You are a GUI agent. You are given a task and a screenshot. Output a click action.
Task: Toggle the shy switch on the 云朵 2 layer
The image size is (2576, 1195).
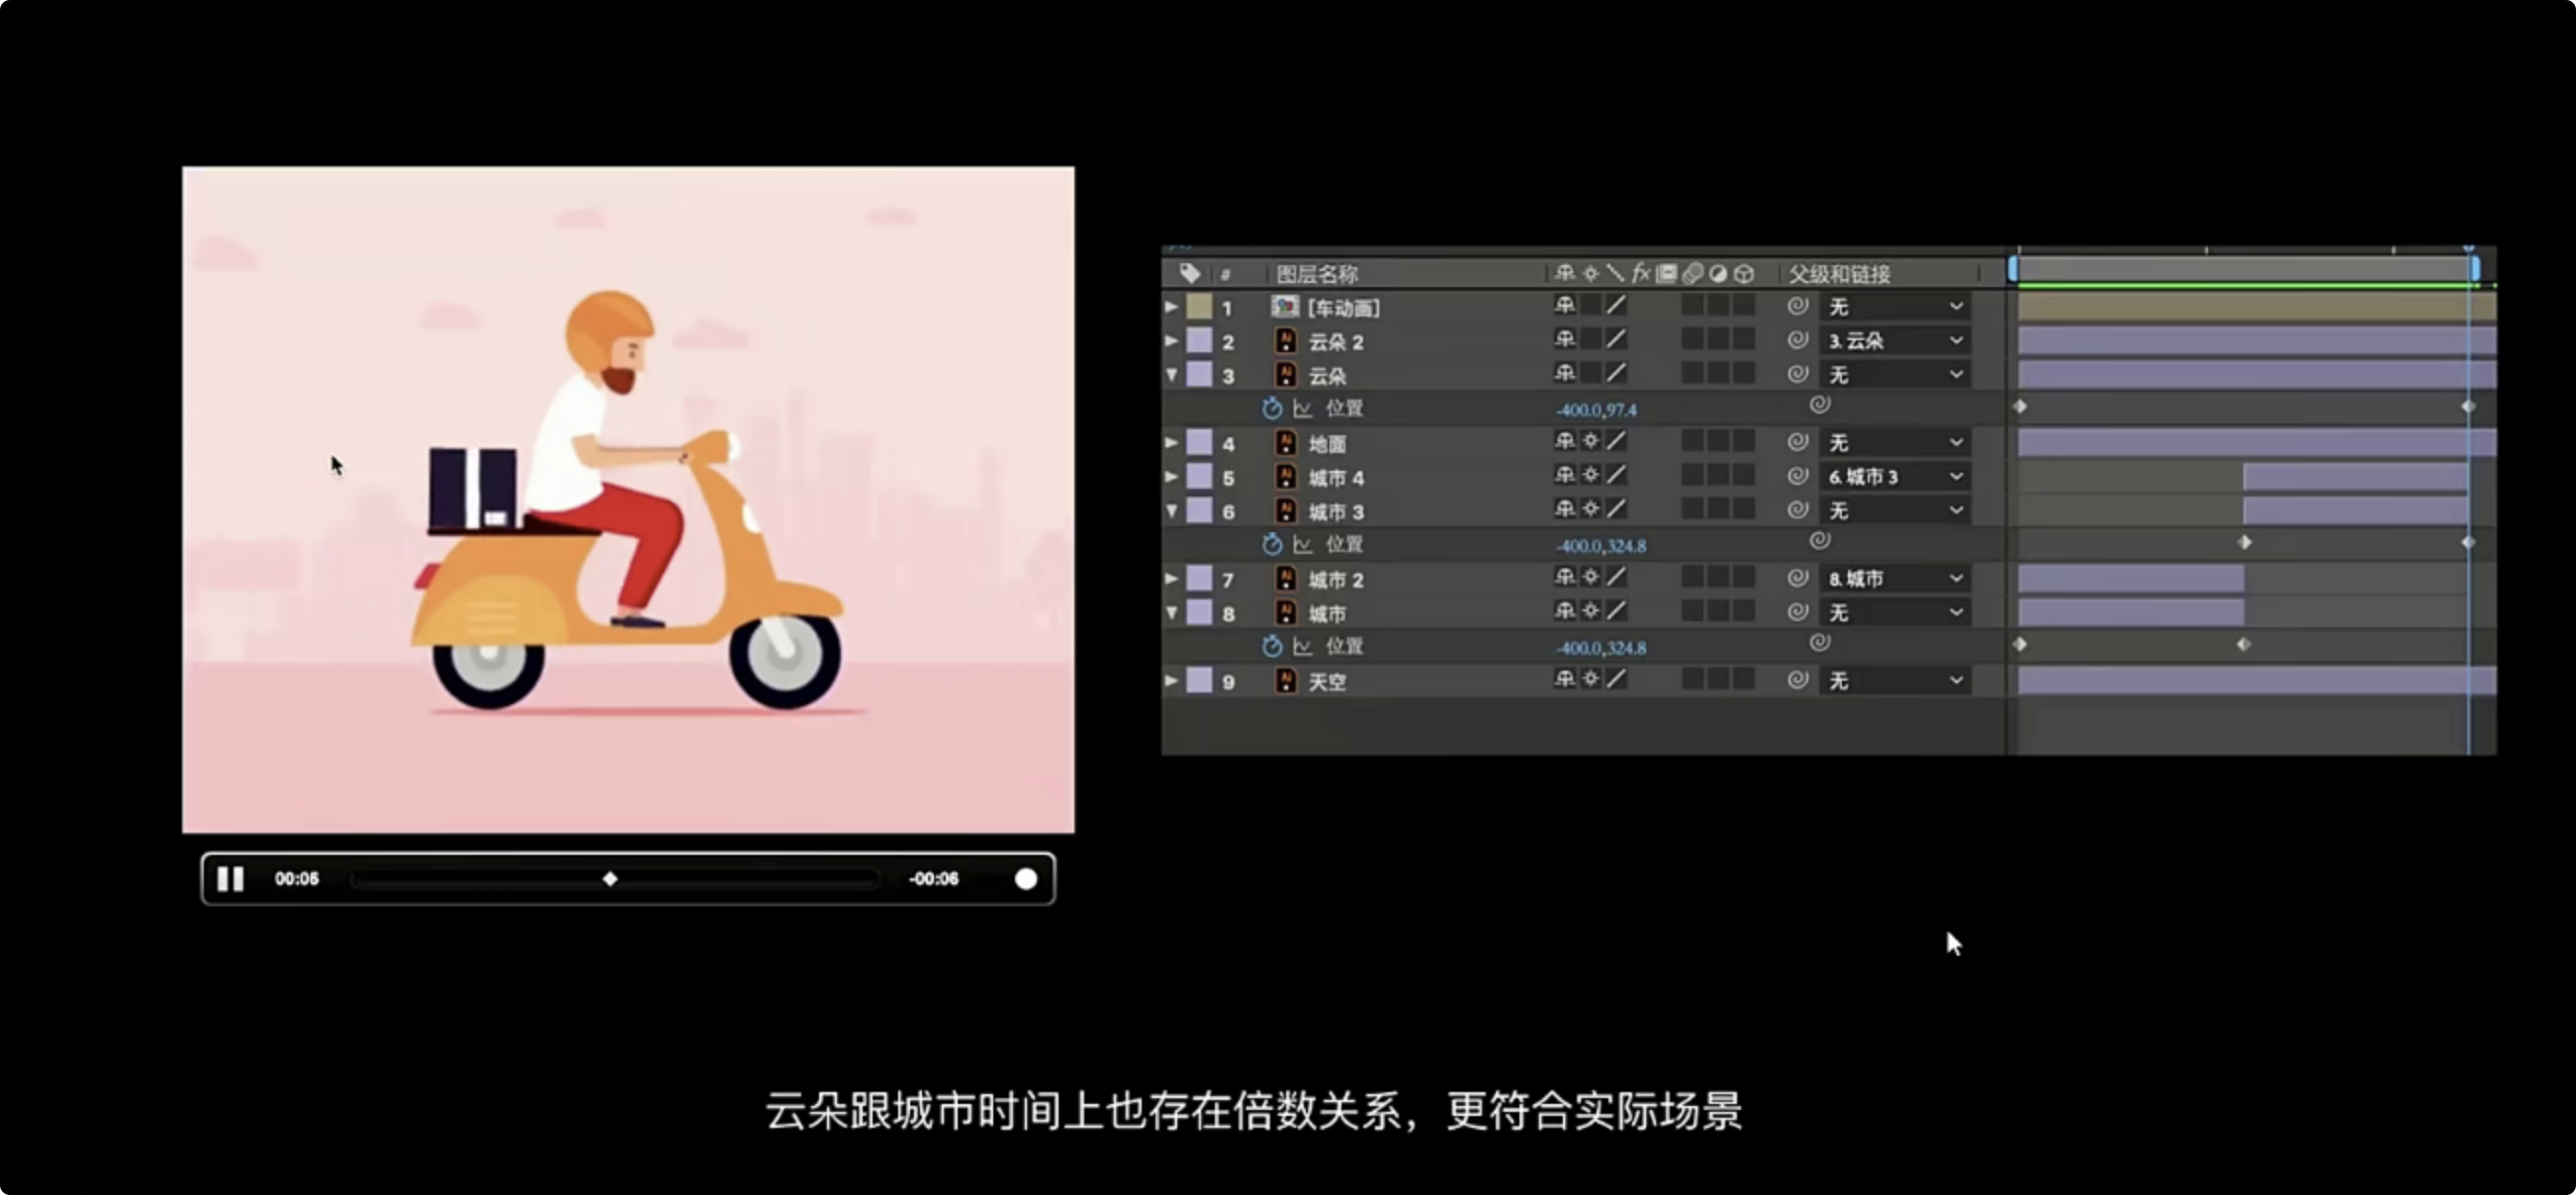point(1565,340)
